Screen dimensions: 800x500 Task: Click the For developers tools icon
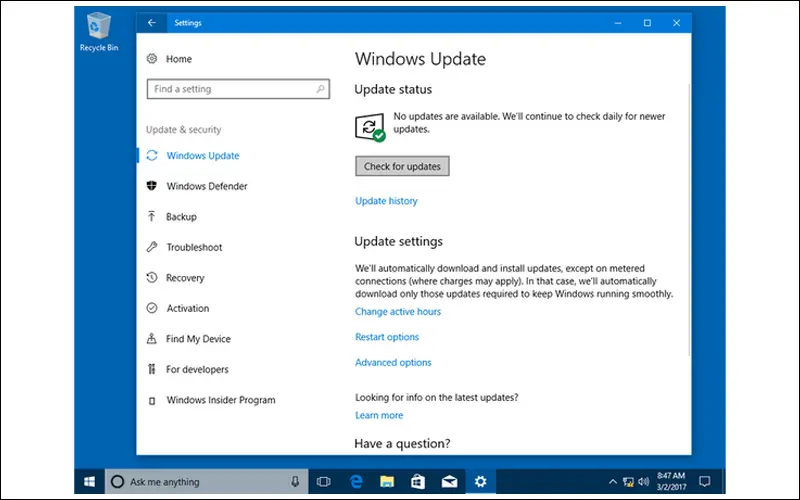[152, 369]
